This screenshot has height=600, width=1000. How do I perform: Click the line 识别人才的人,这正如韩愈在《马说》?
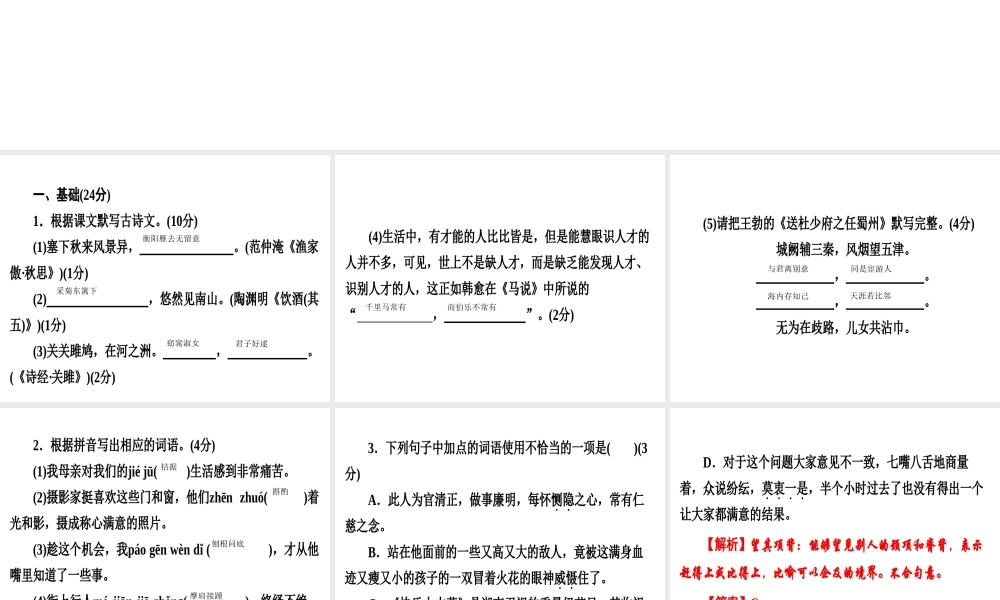click(x=467, y=289)
